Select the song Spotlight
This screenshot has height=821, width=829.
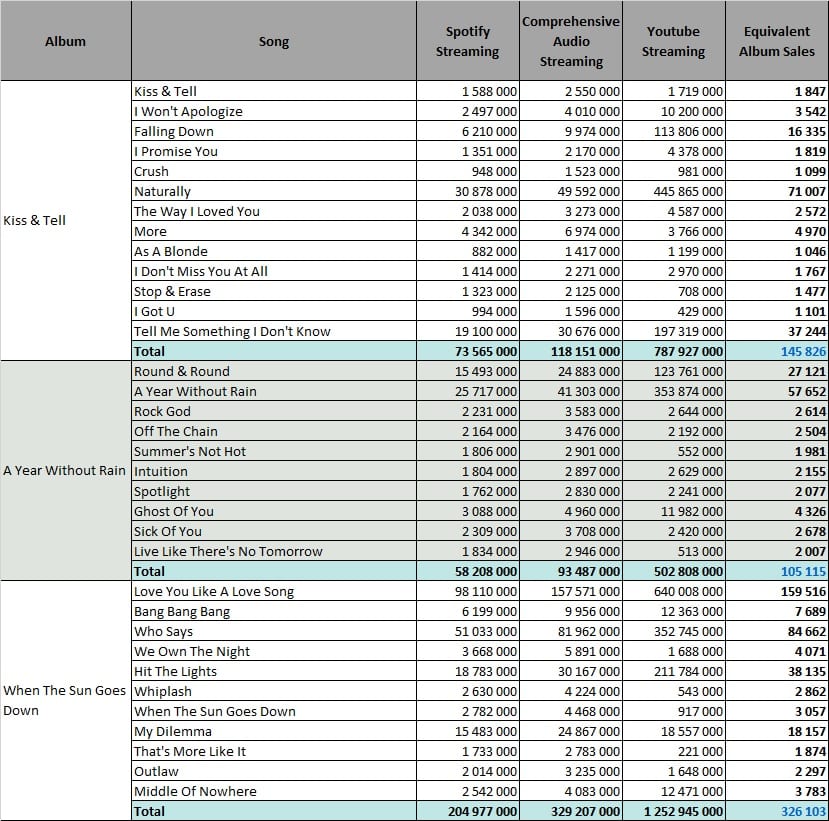click(x=274, y=491)
